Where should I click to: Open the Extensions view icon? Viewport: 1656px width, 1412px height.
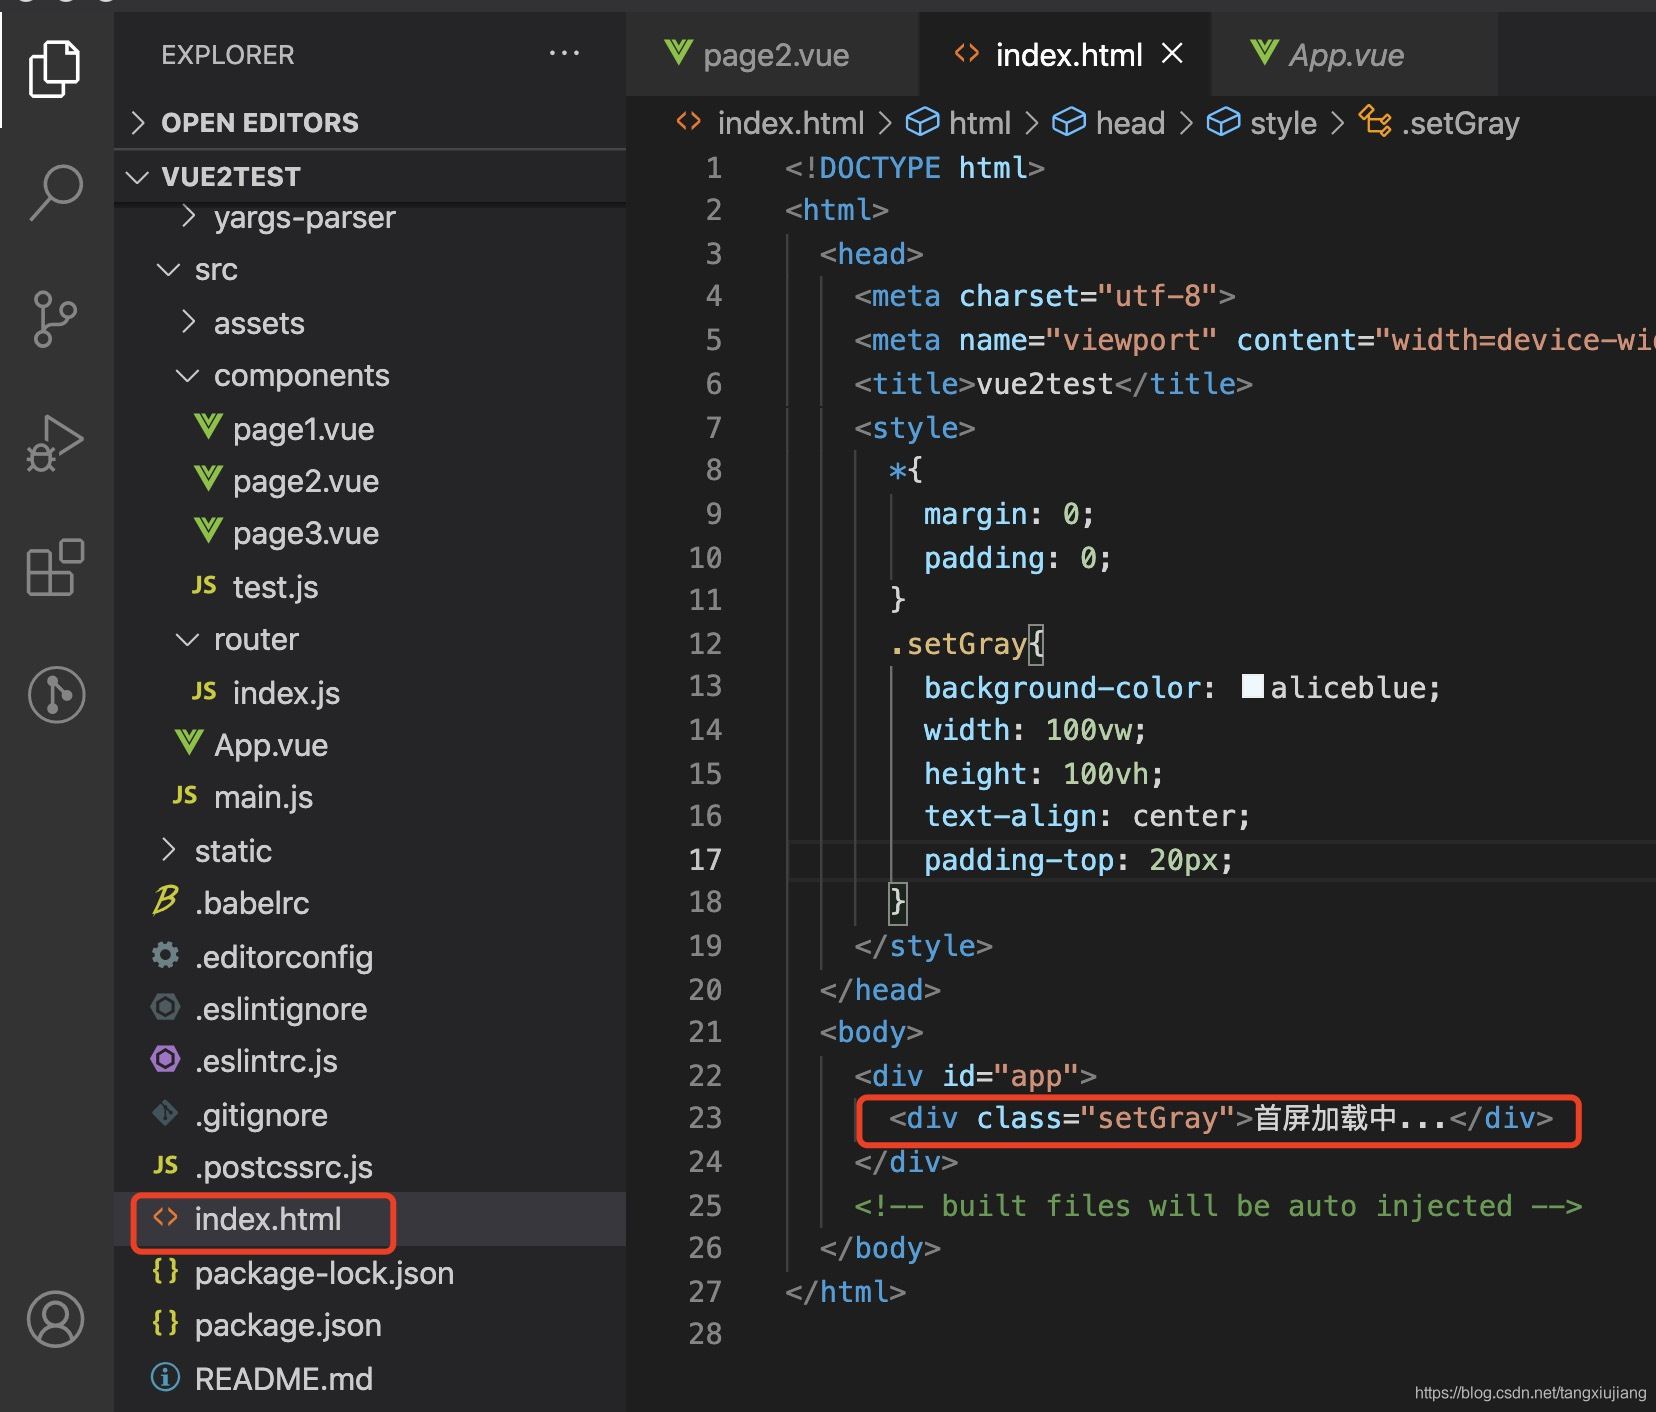(55, 568)
